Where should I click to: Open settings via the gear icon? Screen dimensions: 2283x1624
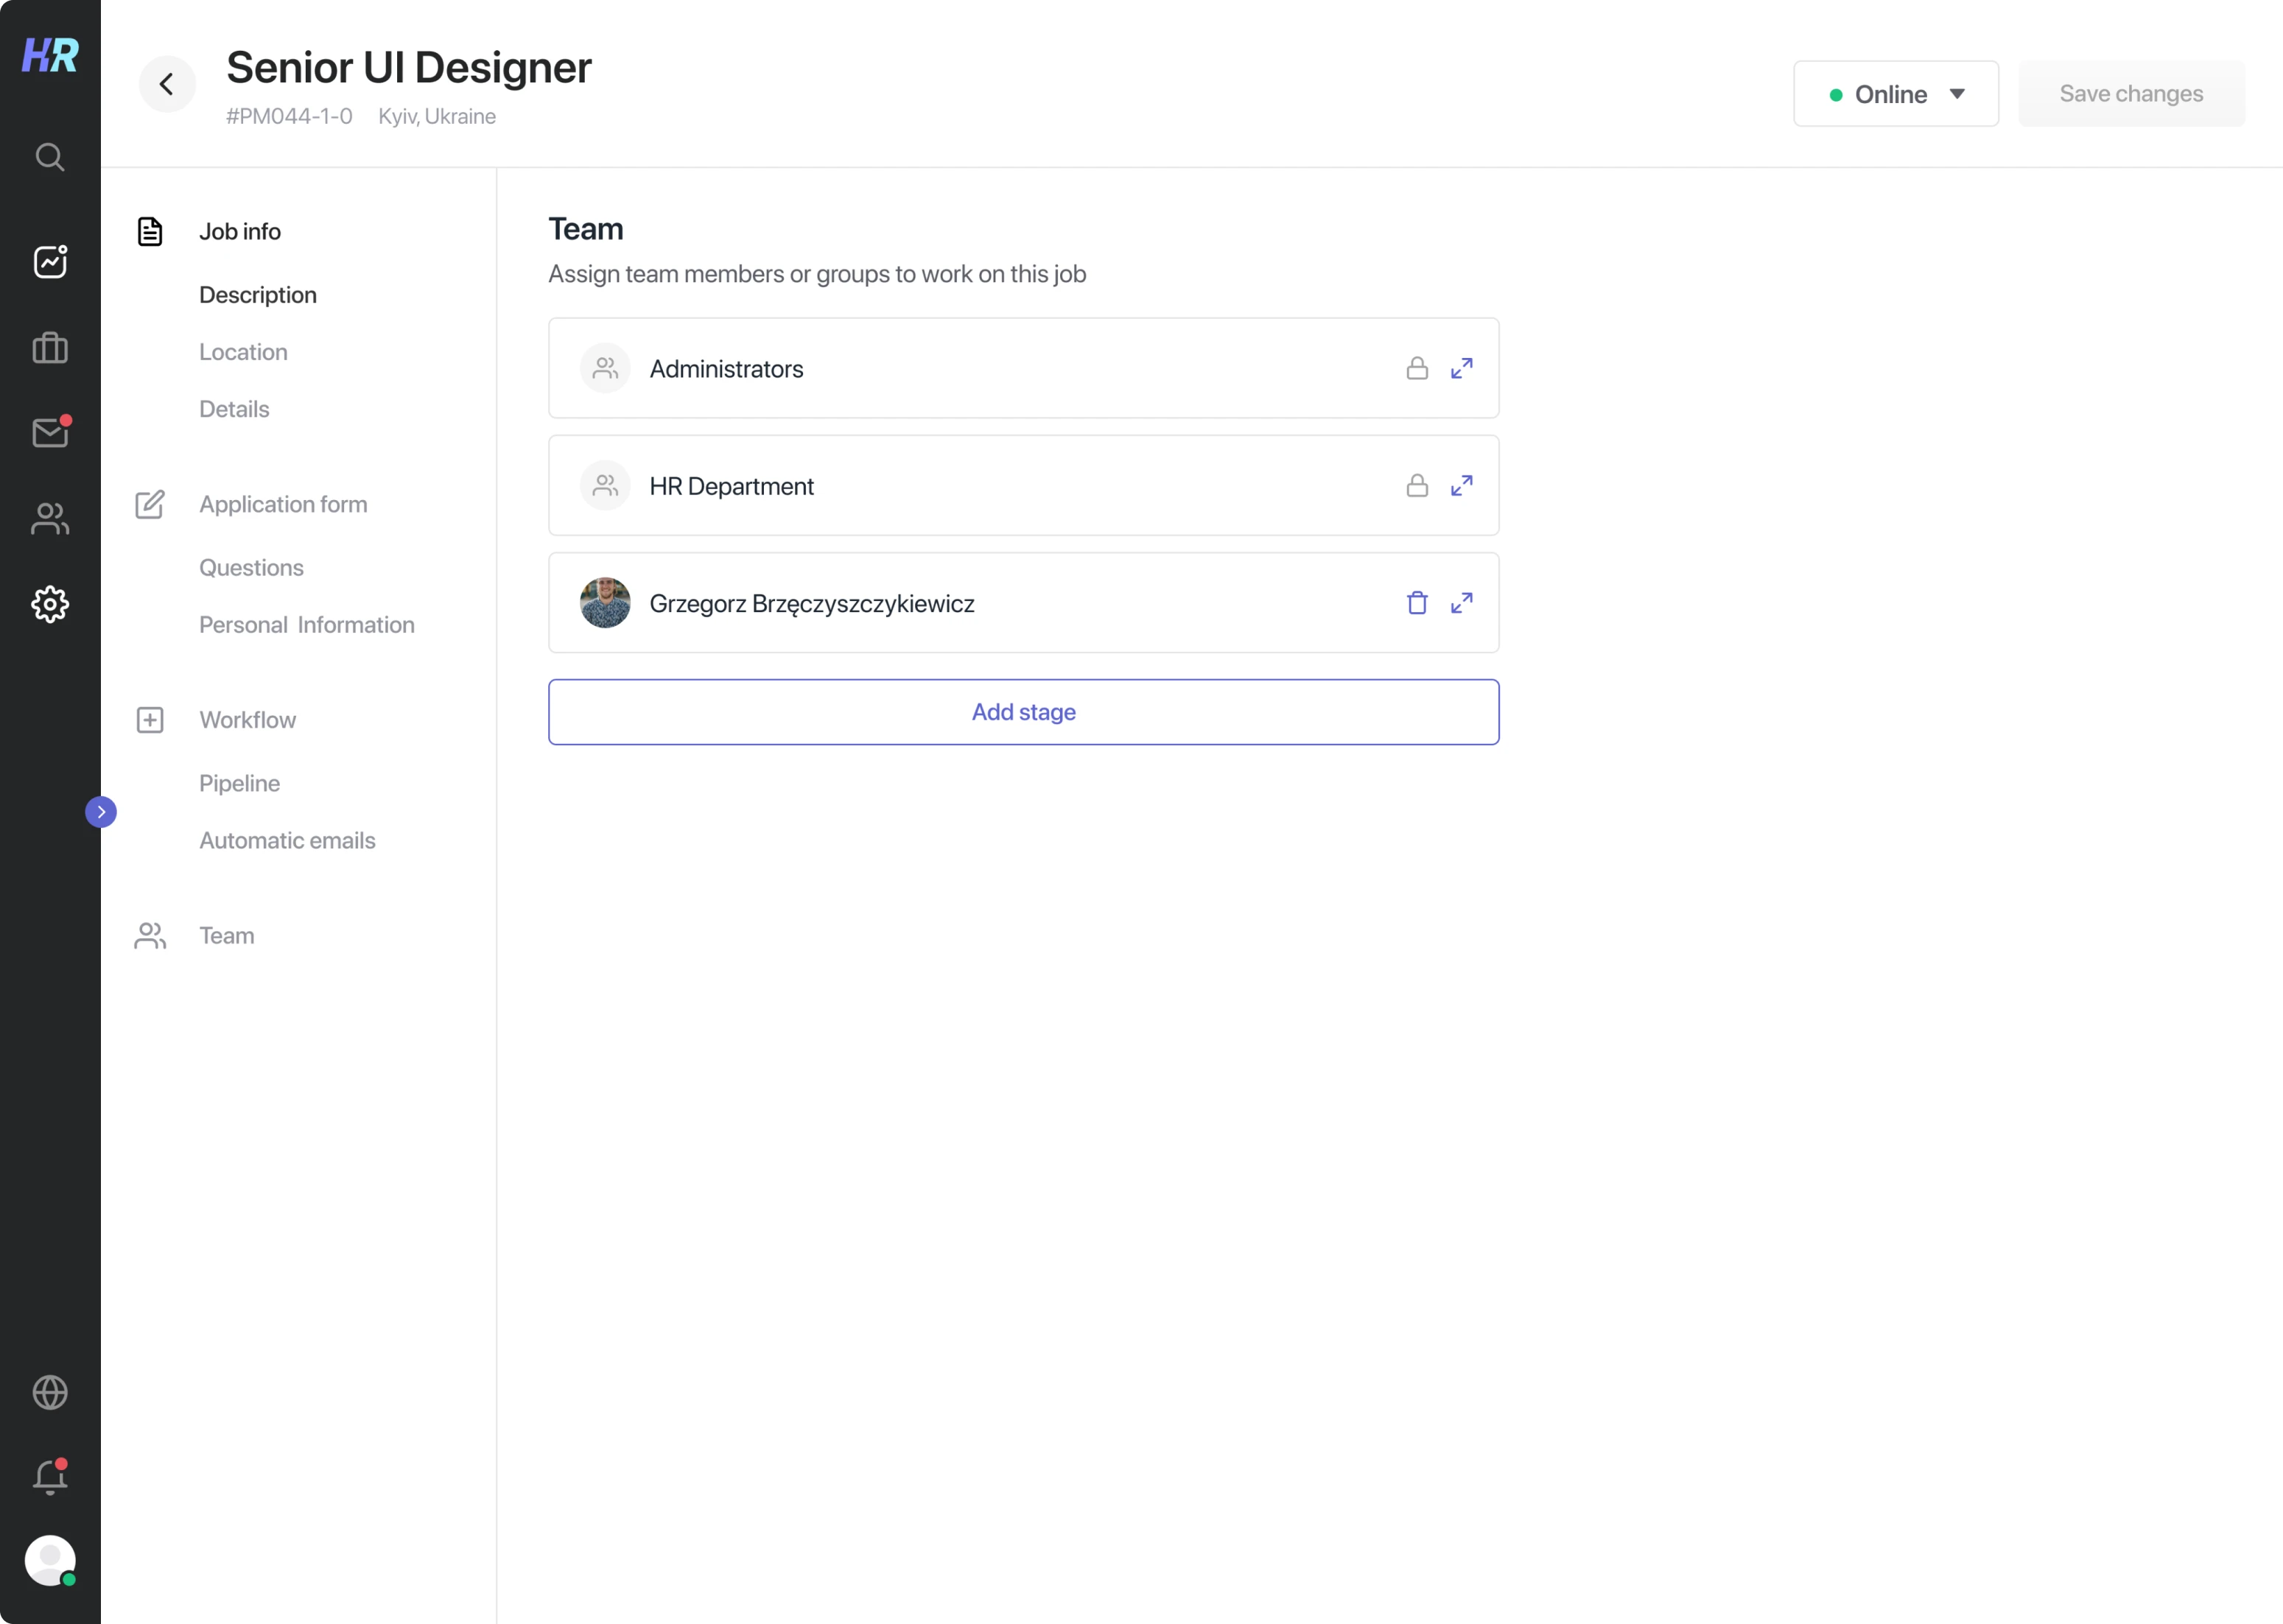point(49,604)
